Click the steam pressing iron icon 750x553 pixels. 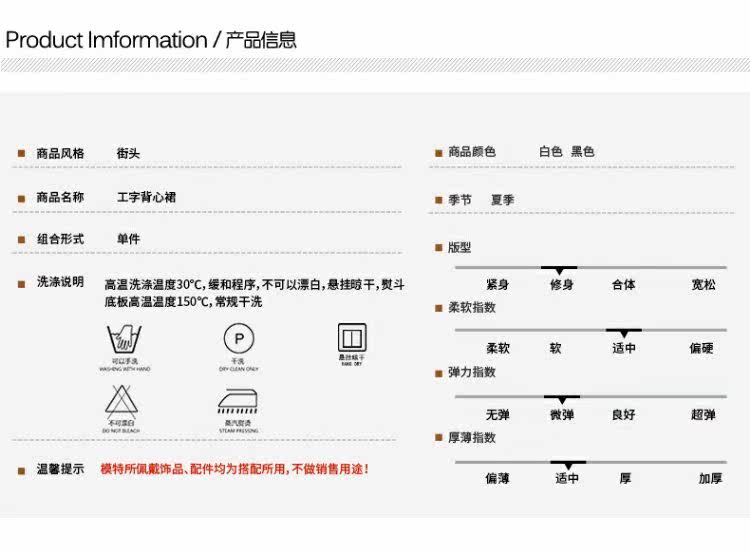click(x=238, y=401)
